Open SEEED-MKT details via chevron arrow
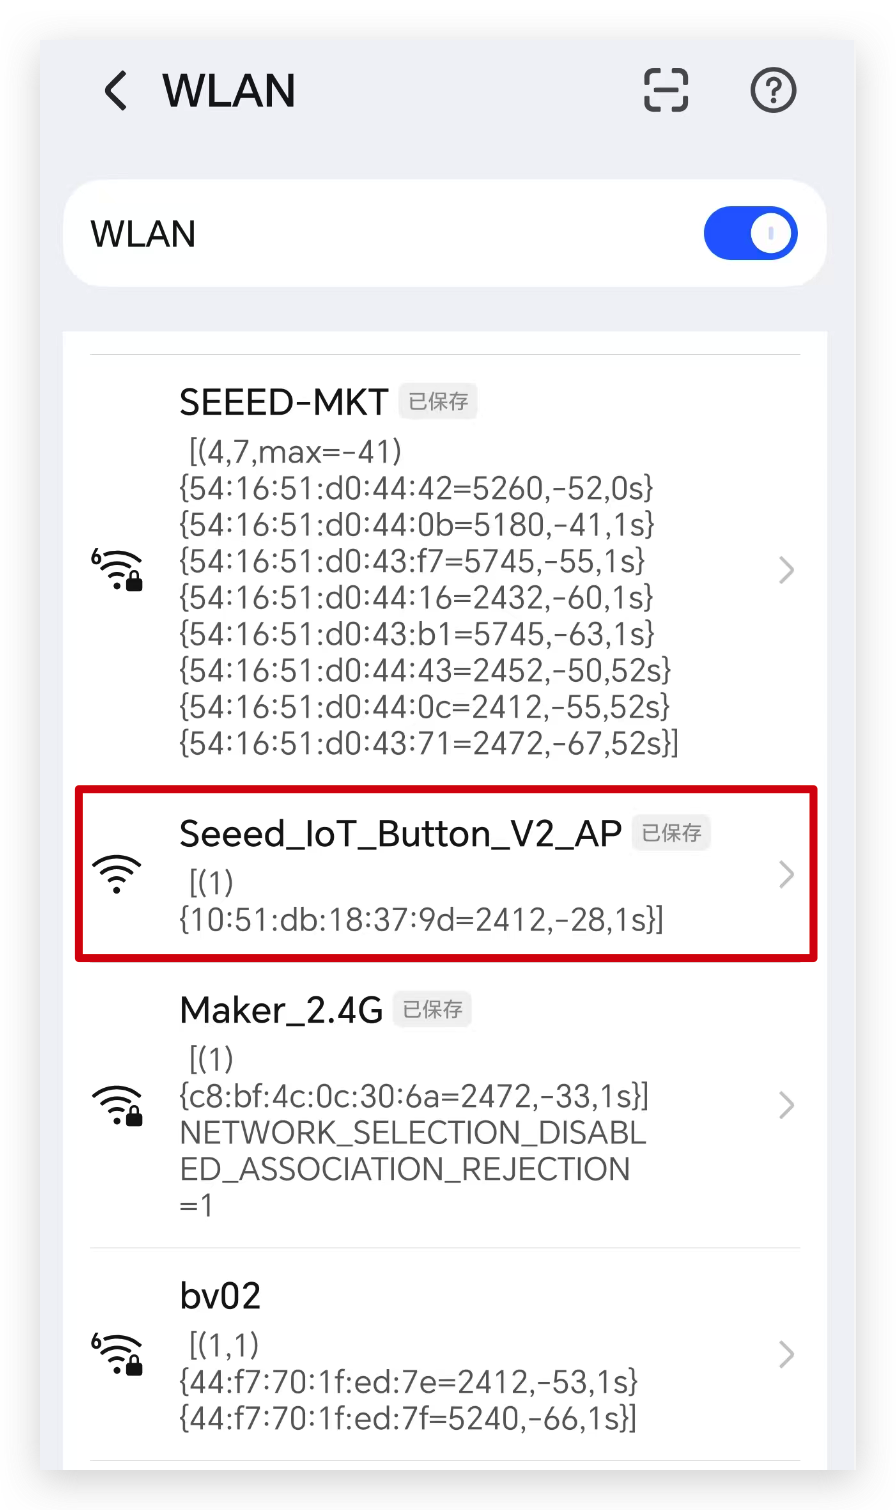 click(787, 571)
